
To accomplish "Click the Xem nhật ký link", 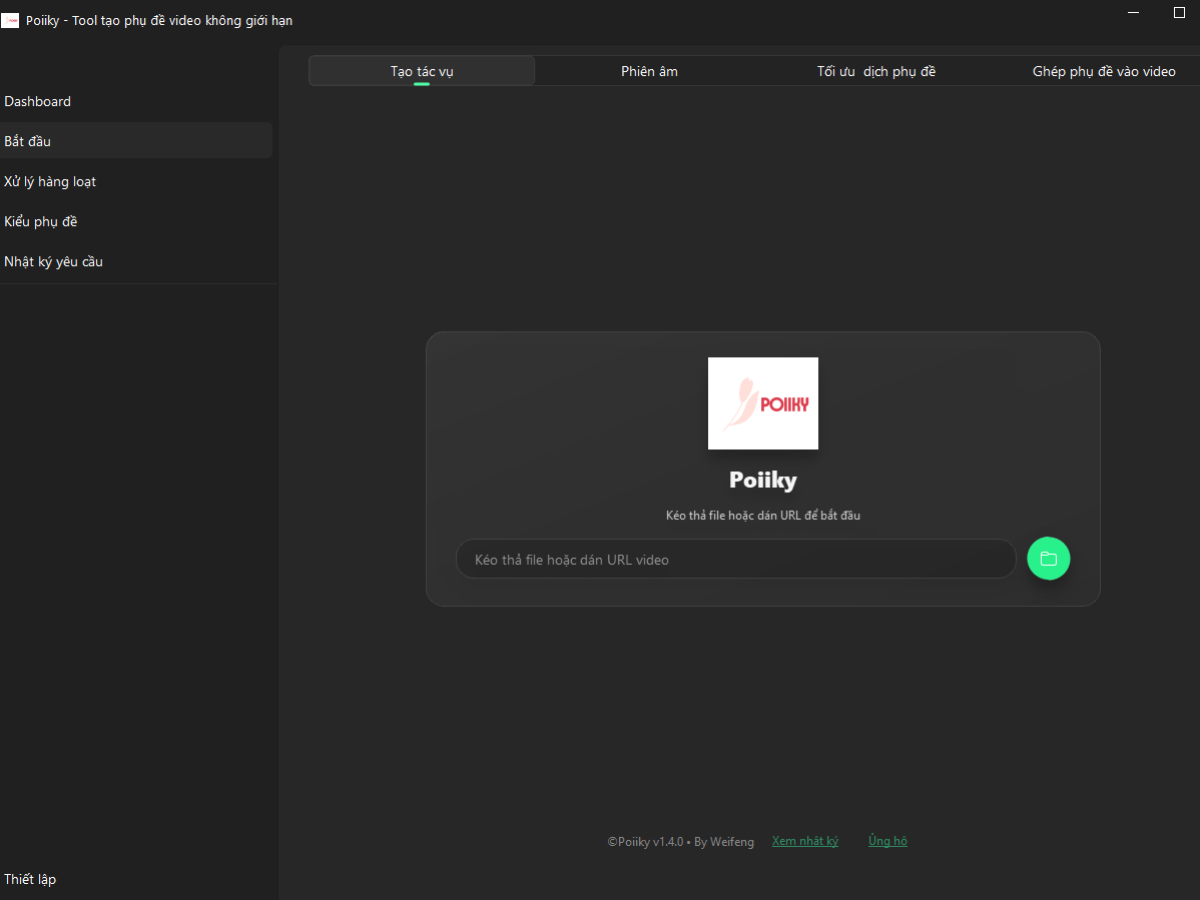I will [x=805, y=841].
